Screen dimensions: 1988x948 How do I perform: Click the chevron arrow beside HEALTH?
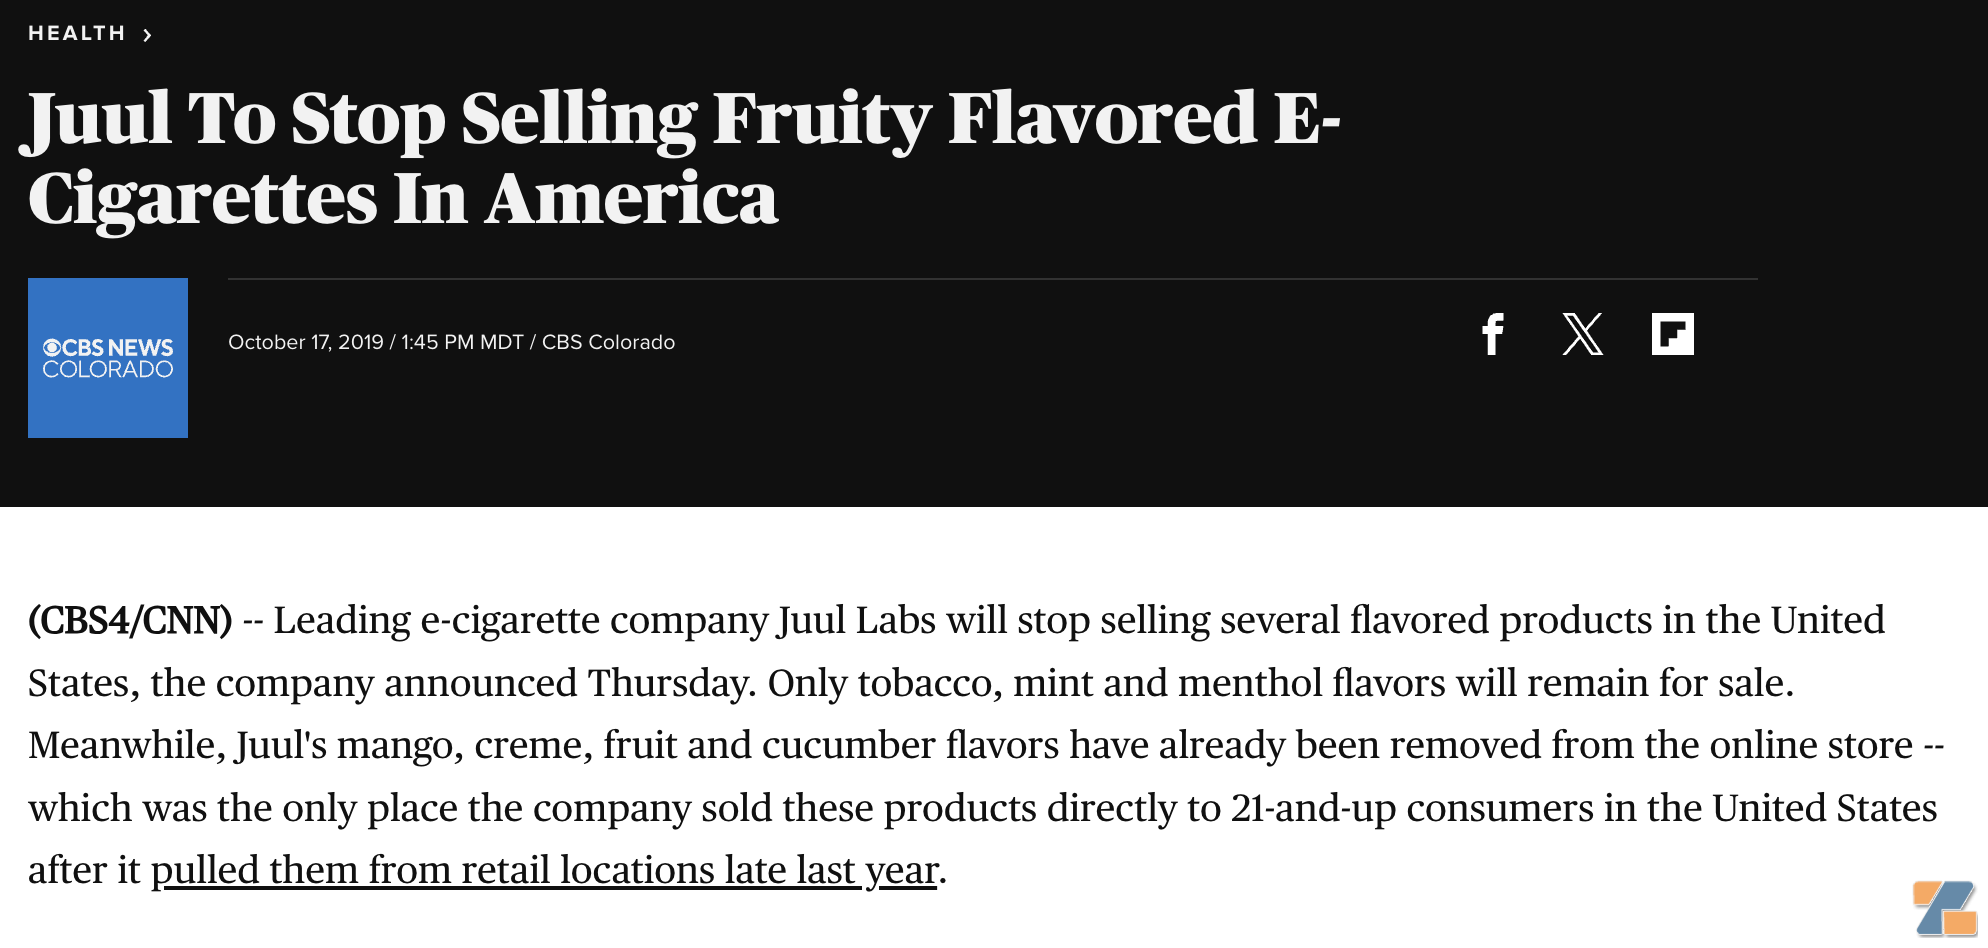147,35
